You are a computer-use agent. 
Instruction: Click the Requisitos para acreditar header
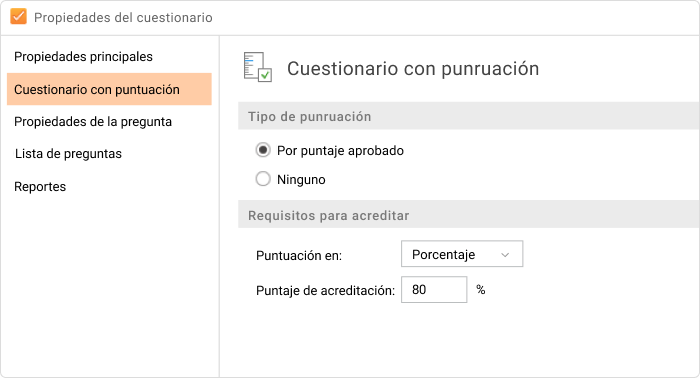coord(469,215)
